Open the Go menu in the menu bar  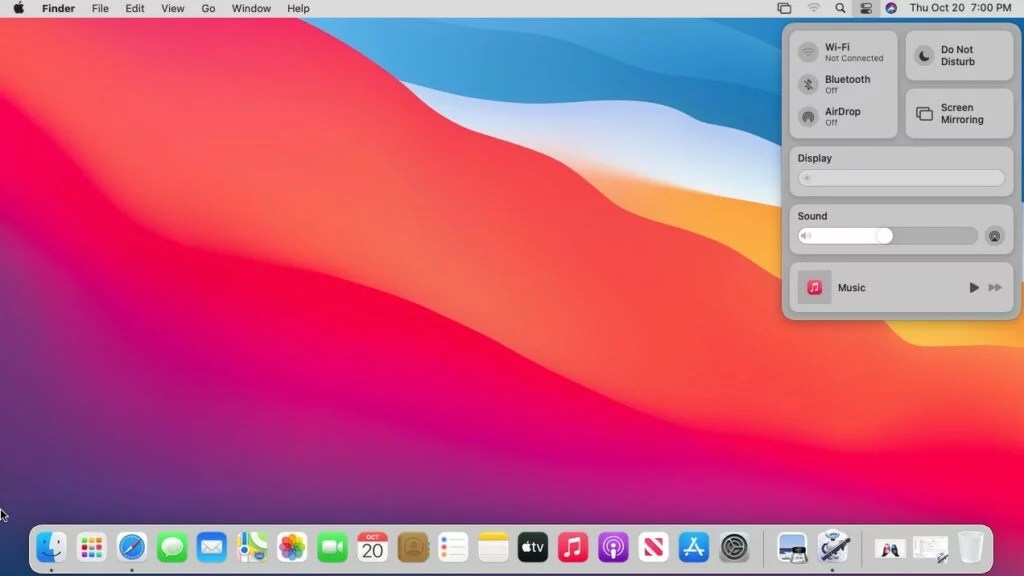pyautogui.click(x=207, y=8)
